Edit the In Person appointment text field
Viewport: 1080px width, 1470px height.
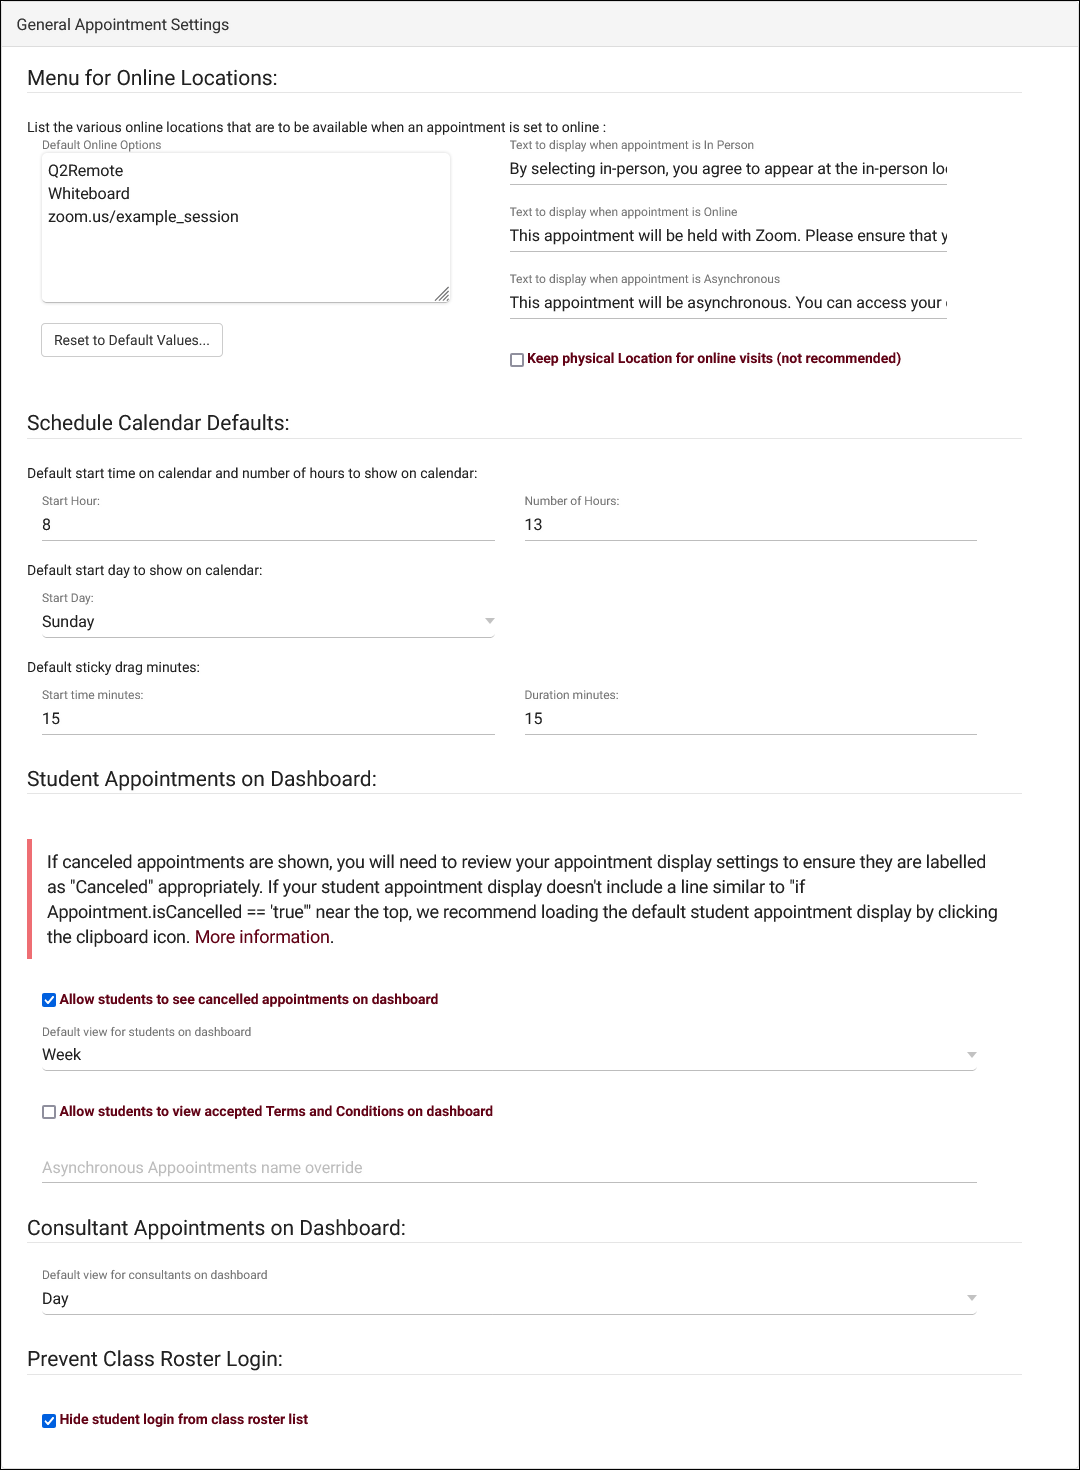728,169
